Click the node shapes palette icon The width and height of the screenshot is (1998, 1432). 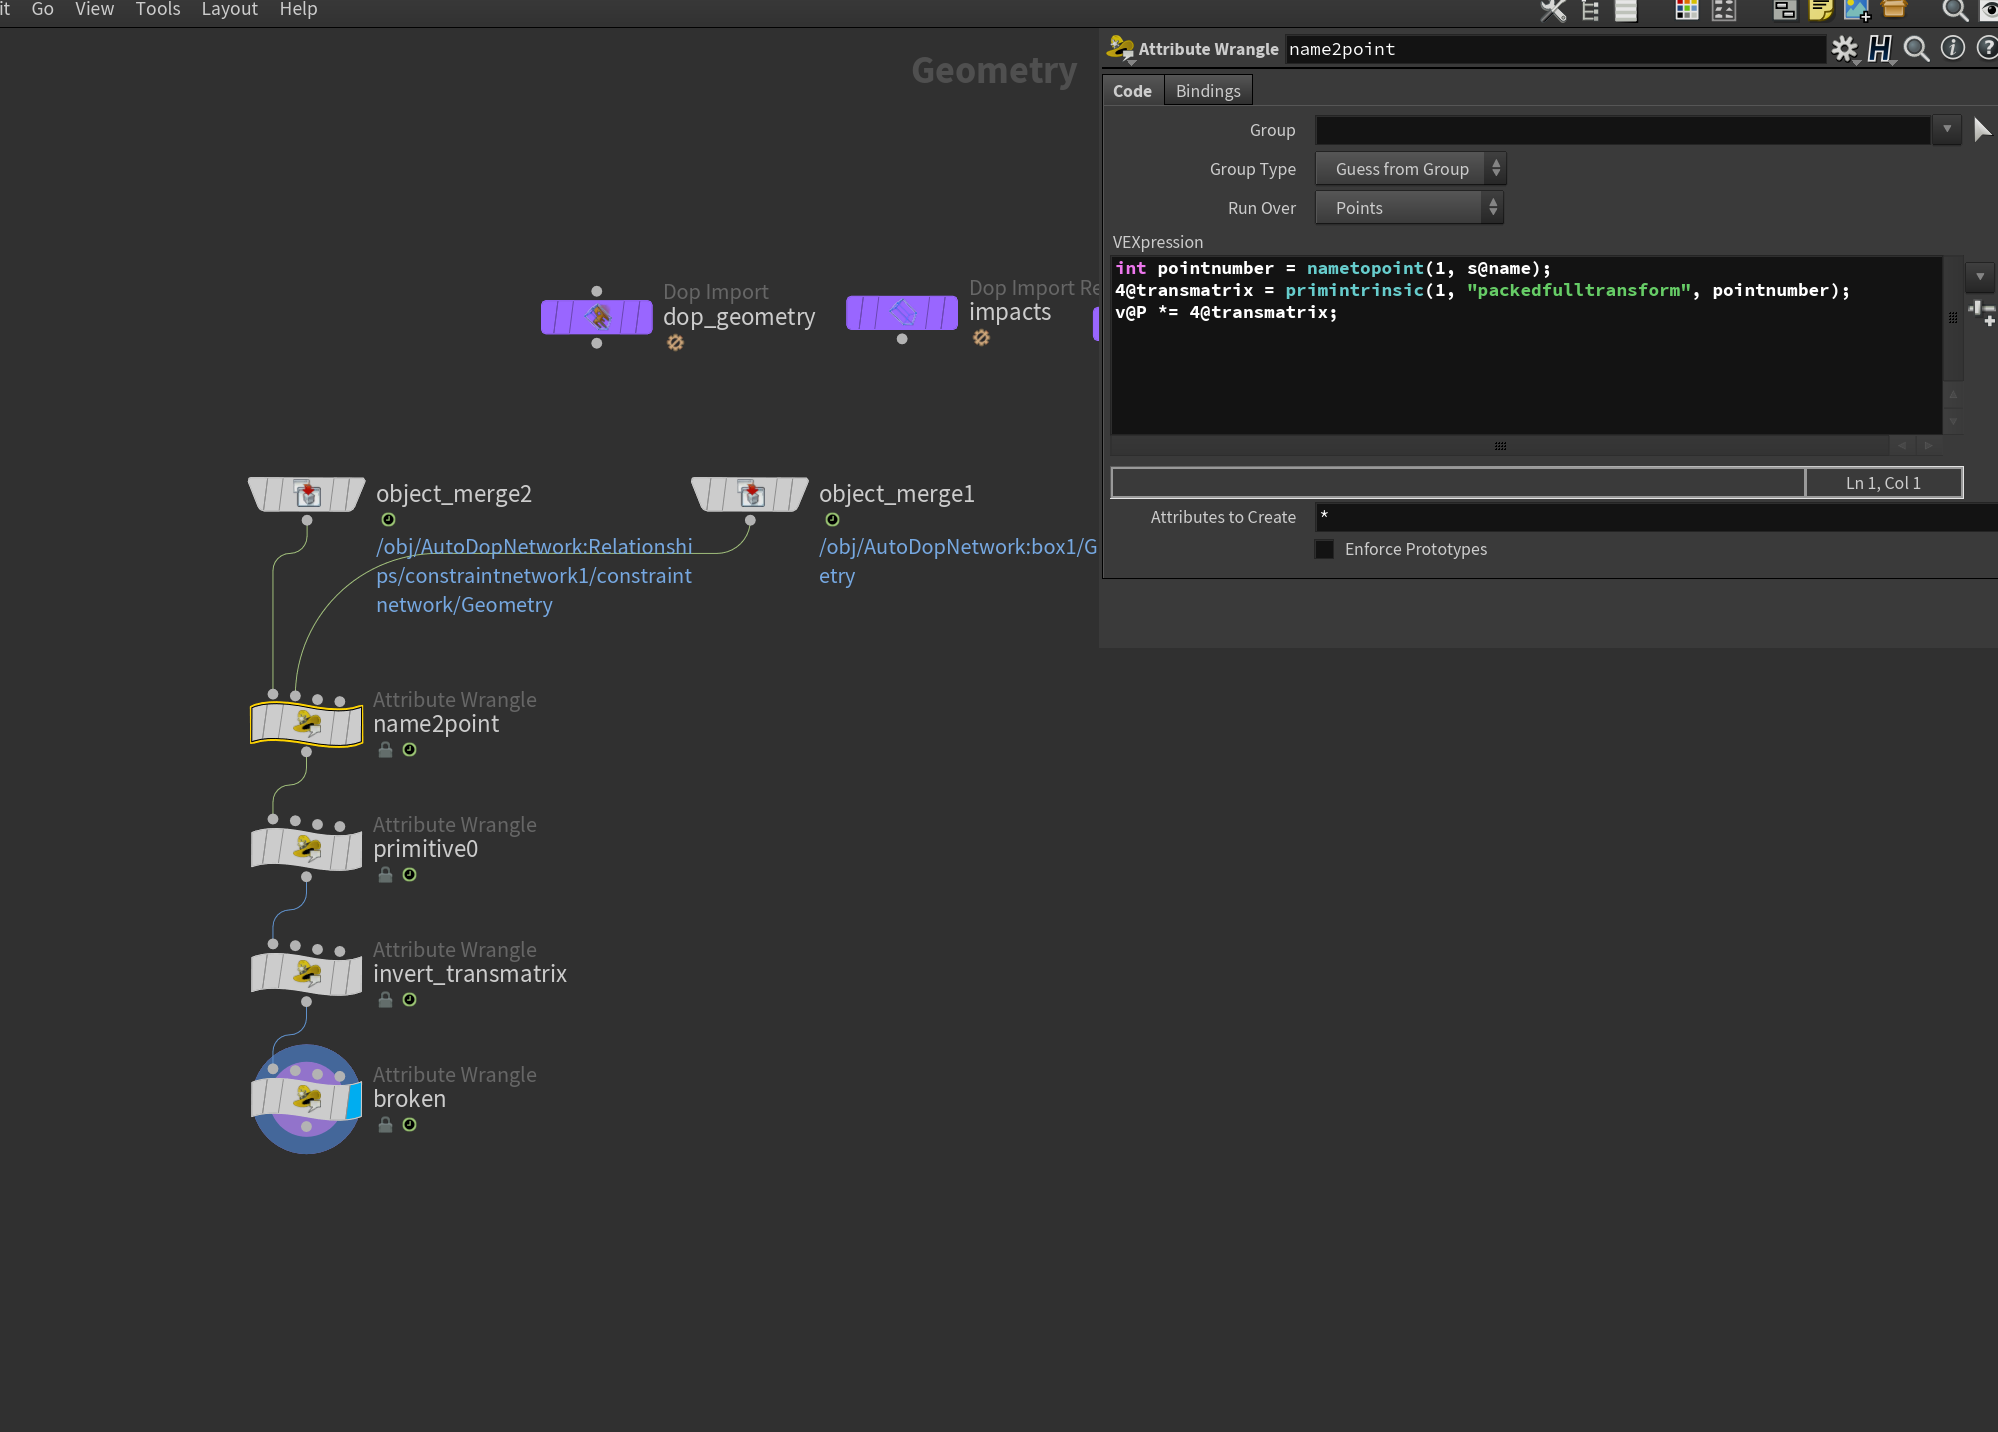click(1724, 11)
